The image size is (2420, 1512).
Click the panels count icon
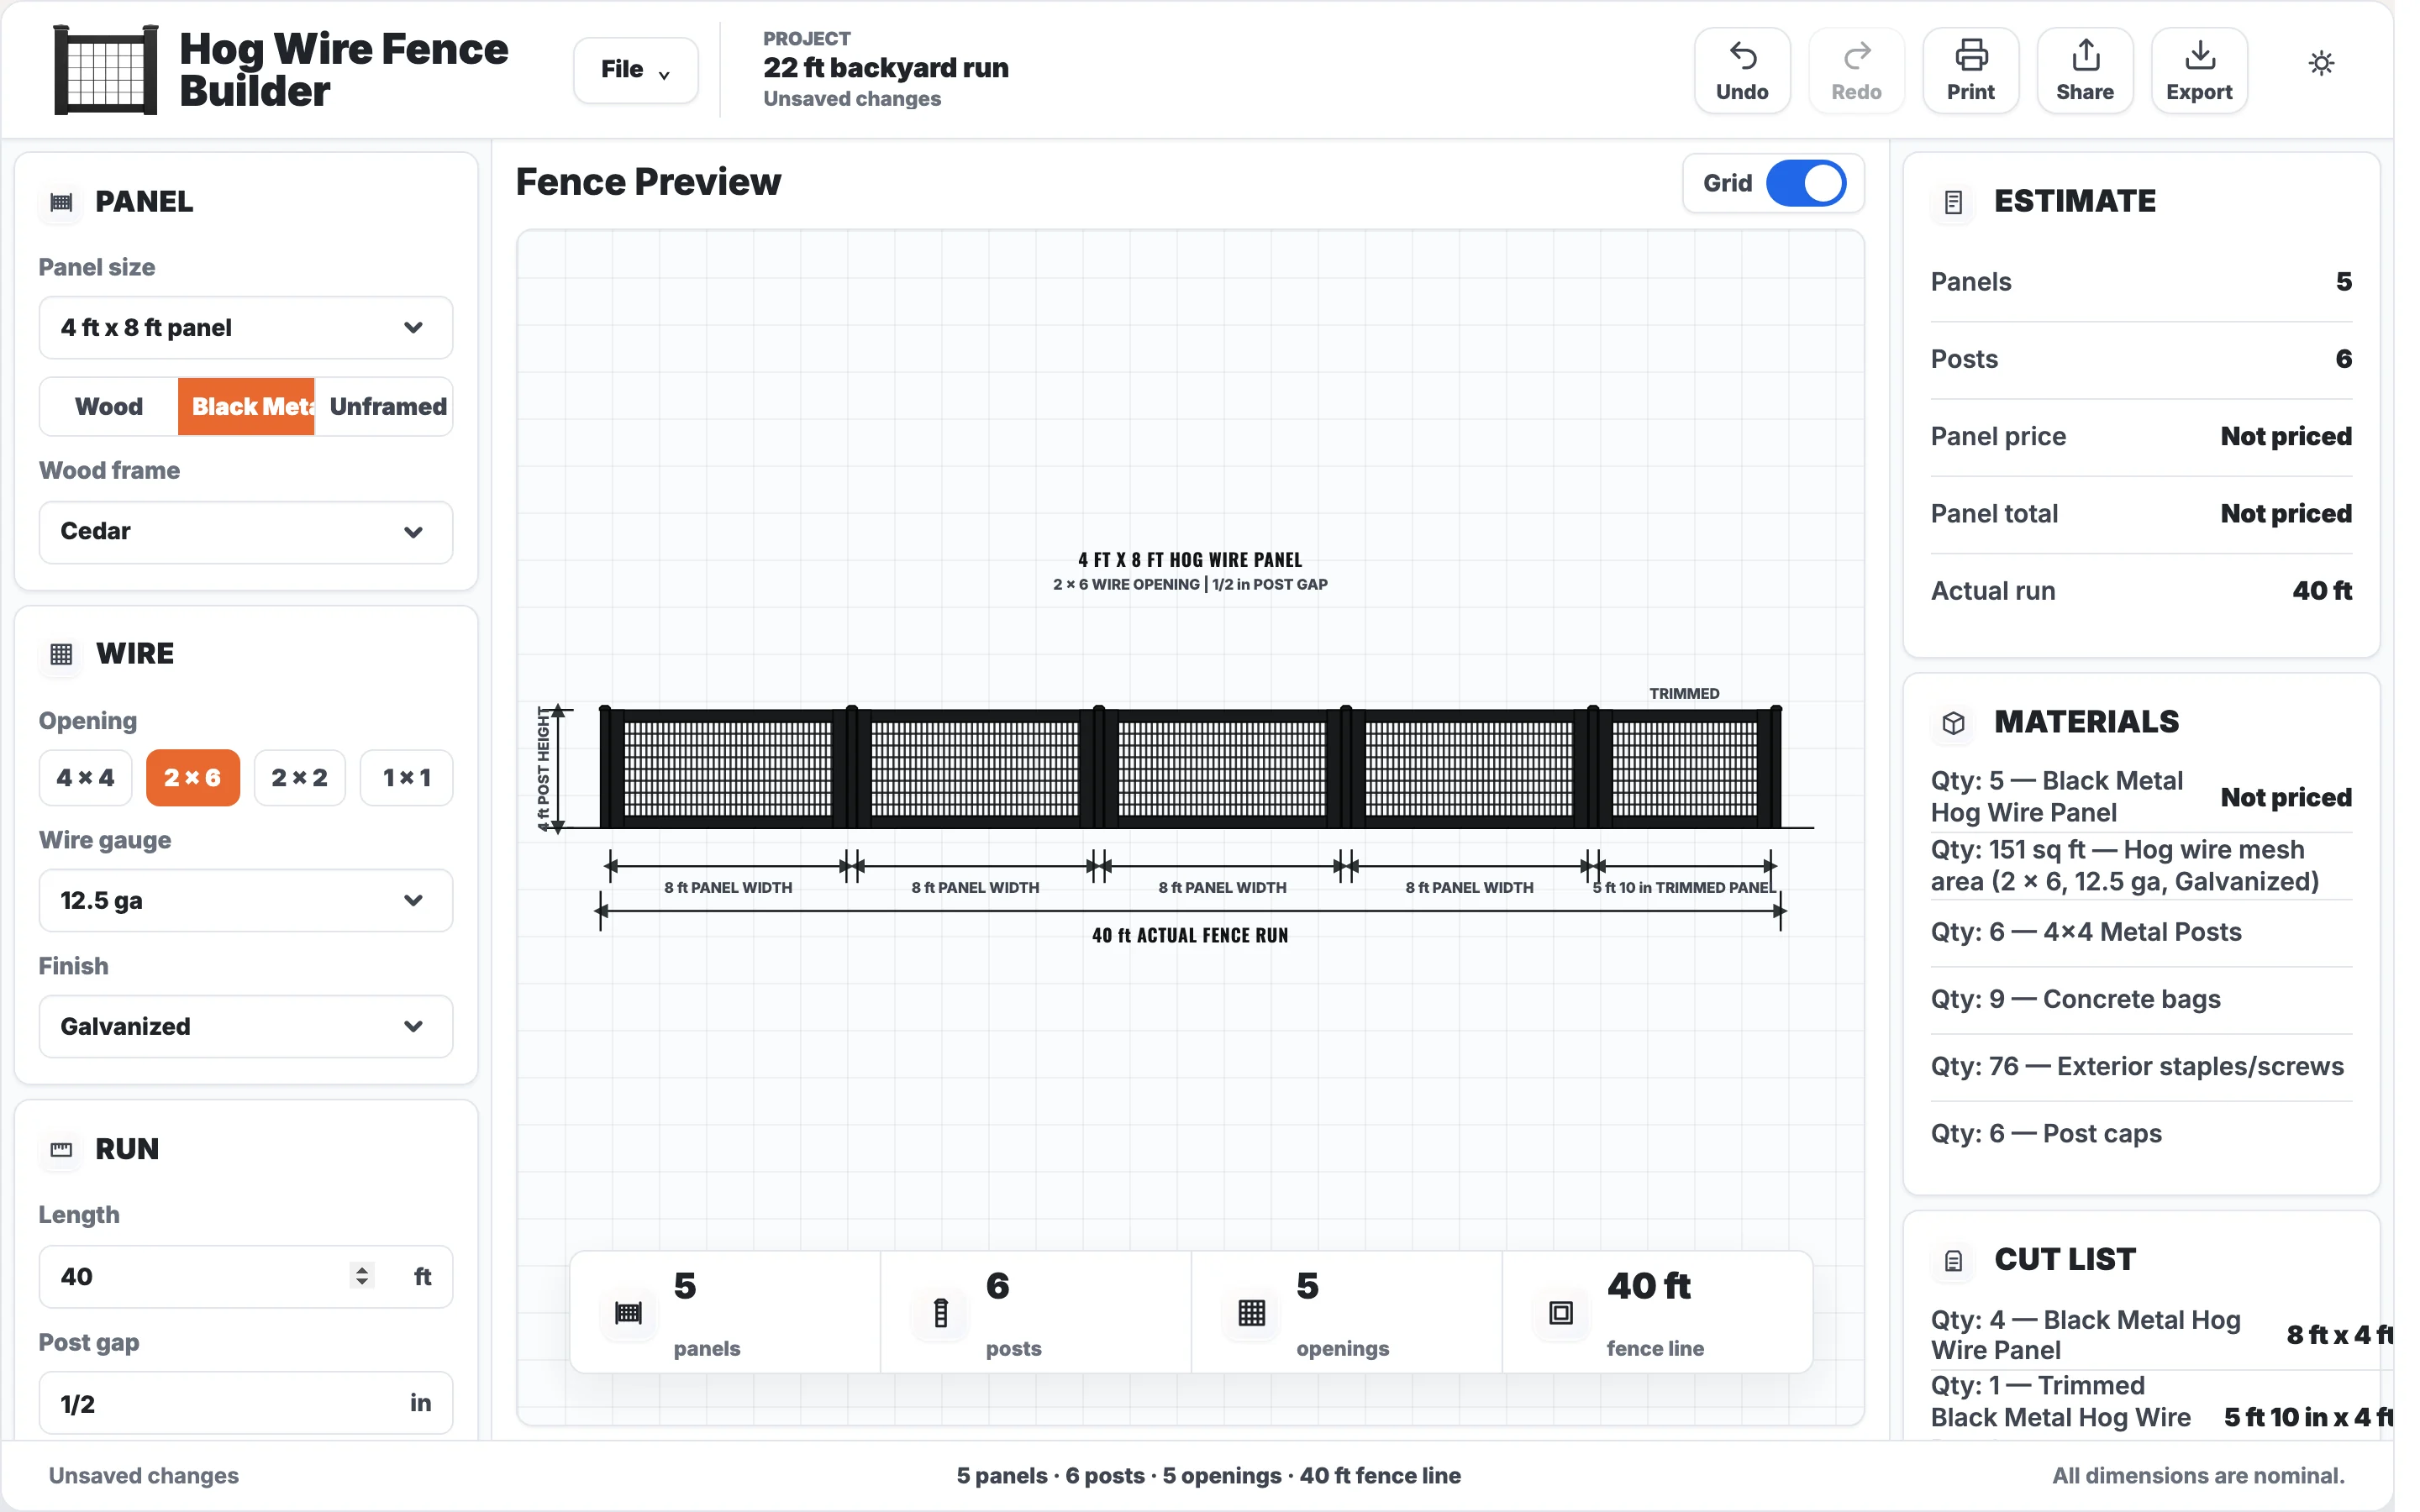point(628,1313)
